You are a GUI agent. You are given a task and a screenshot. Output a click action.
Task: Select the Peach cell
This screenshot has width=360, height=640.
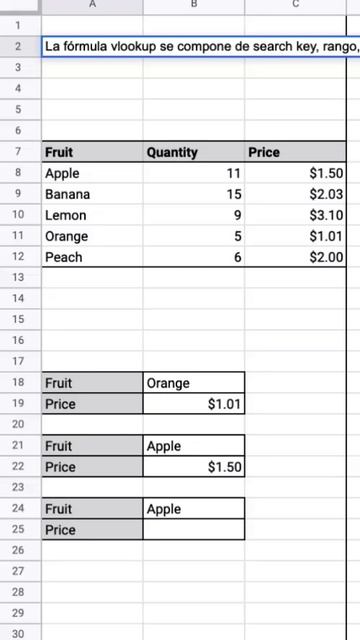coord(92,257)
